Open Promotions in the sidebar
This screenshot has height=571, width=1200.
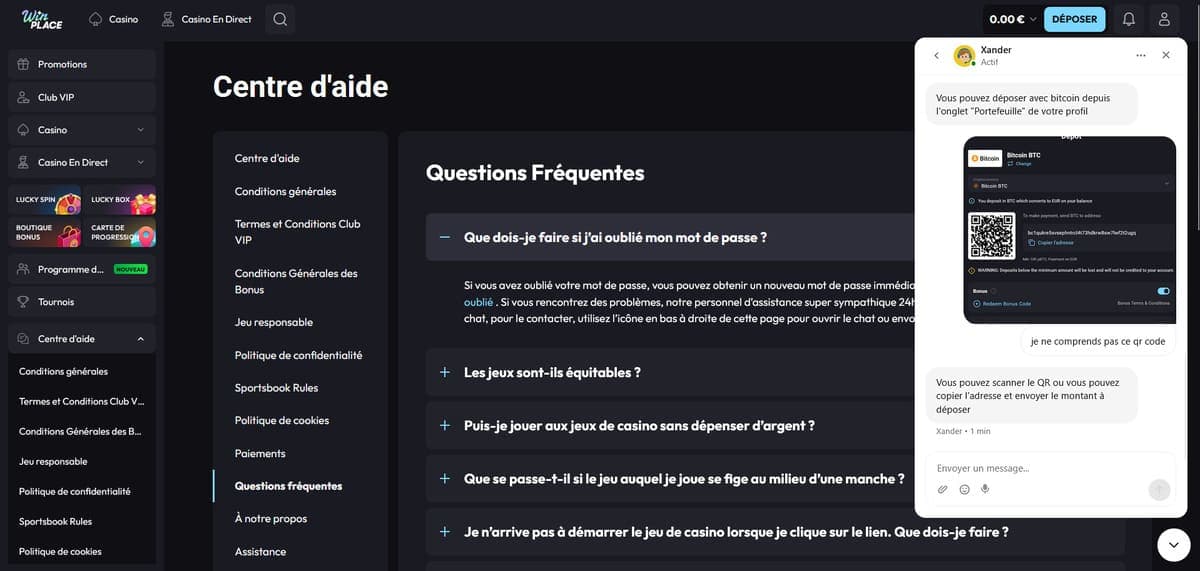point(82,64)
